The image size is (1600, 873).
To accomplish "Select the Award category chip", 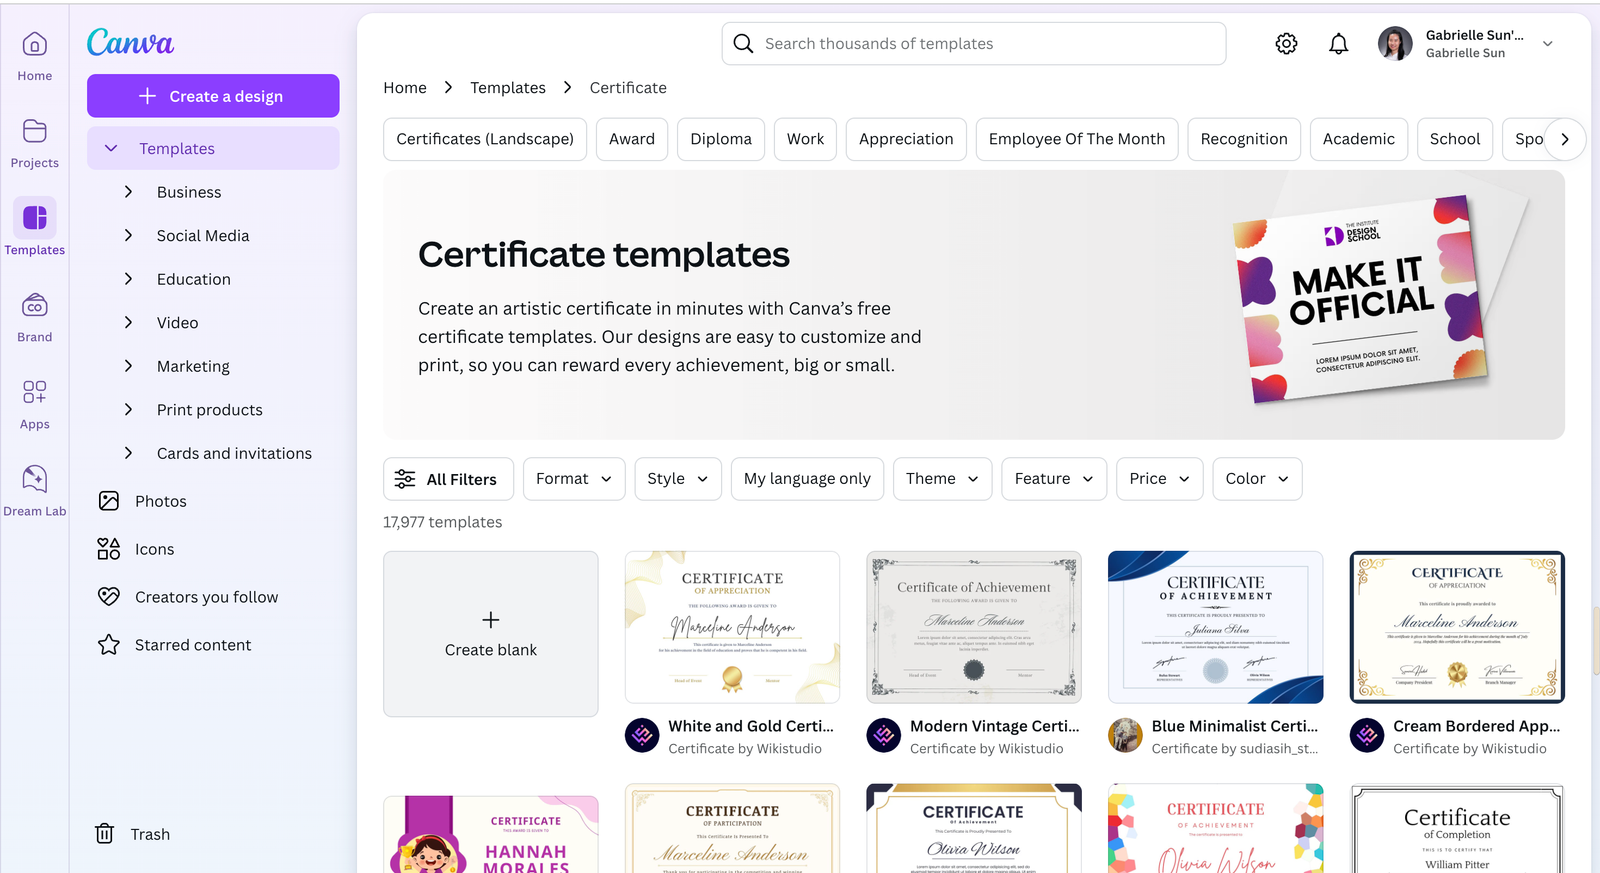I will pos(631,139).
